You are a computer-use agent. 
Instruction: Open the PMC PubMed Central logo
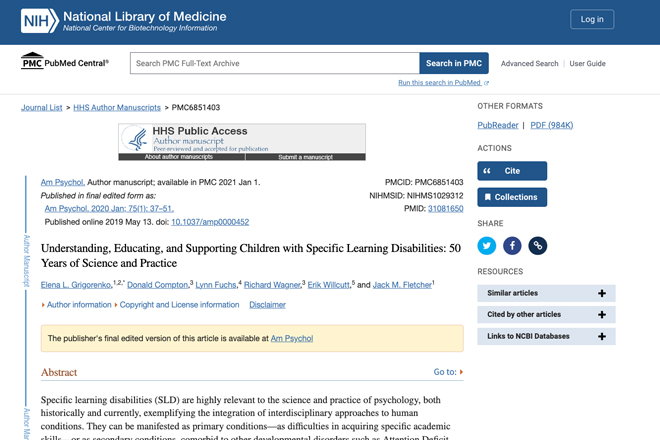(65, 61)
